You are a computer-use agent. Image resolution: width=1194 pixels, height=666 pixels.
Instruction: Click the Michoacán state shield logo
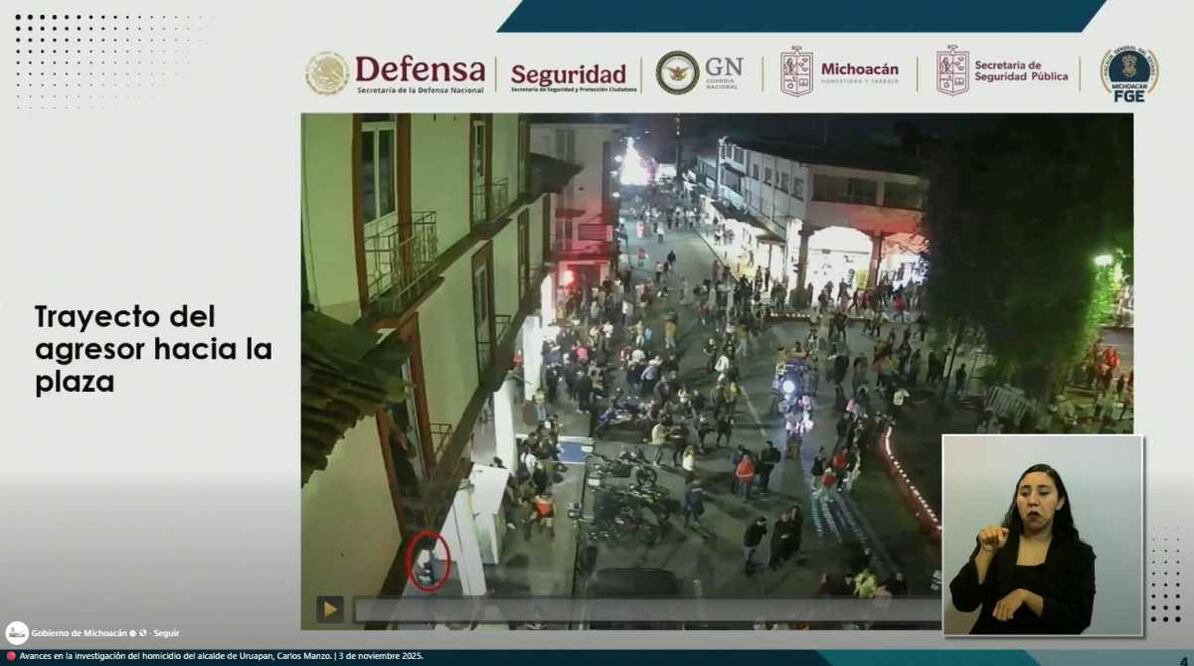(797, 71)
